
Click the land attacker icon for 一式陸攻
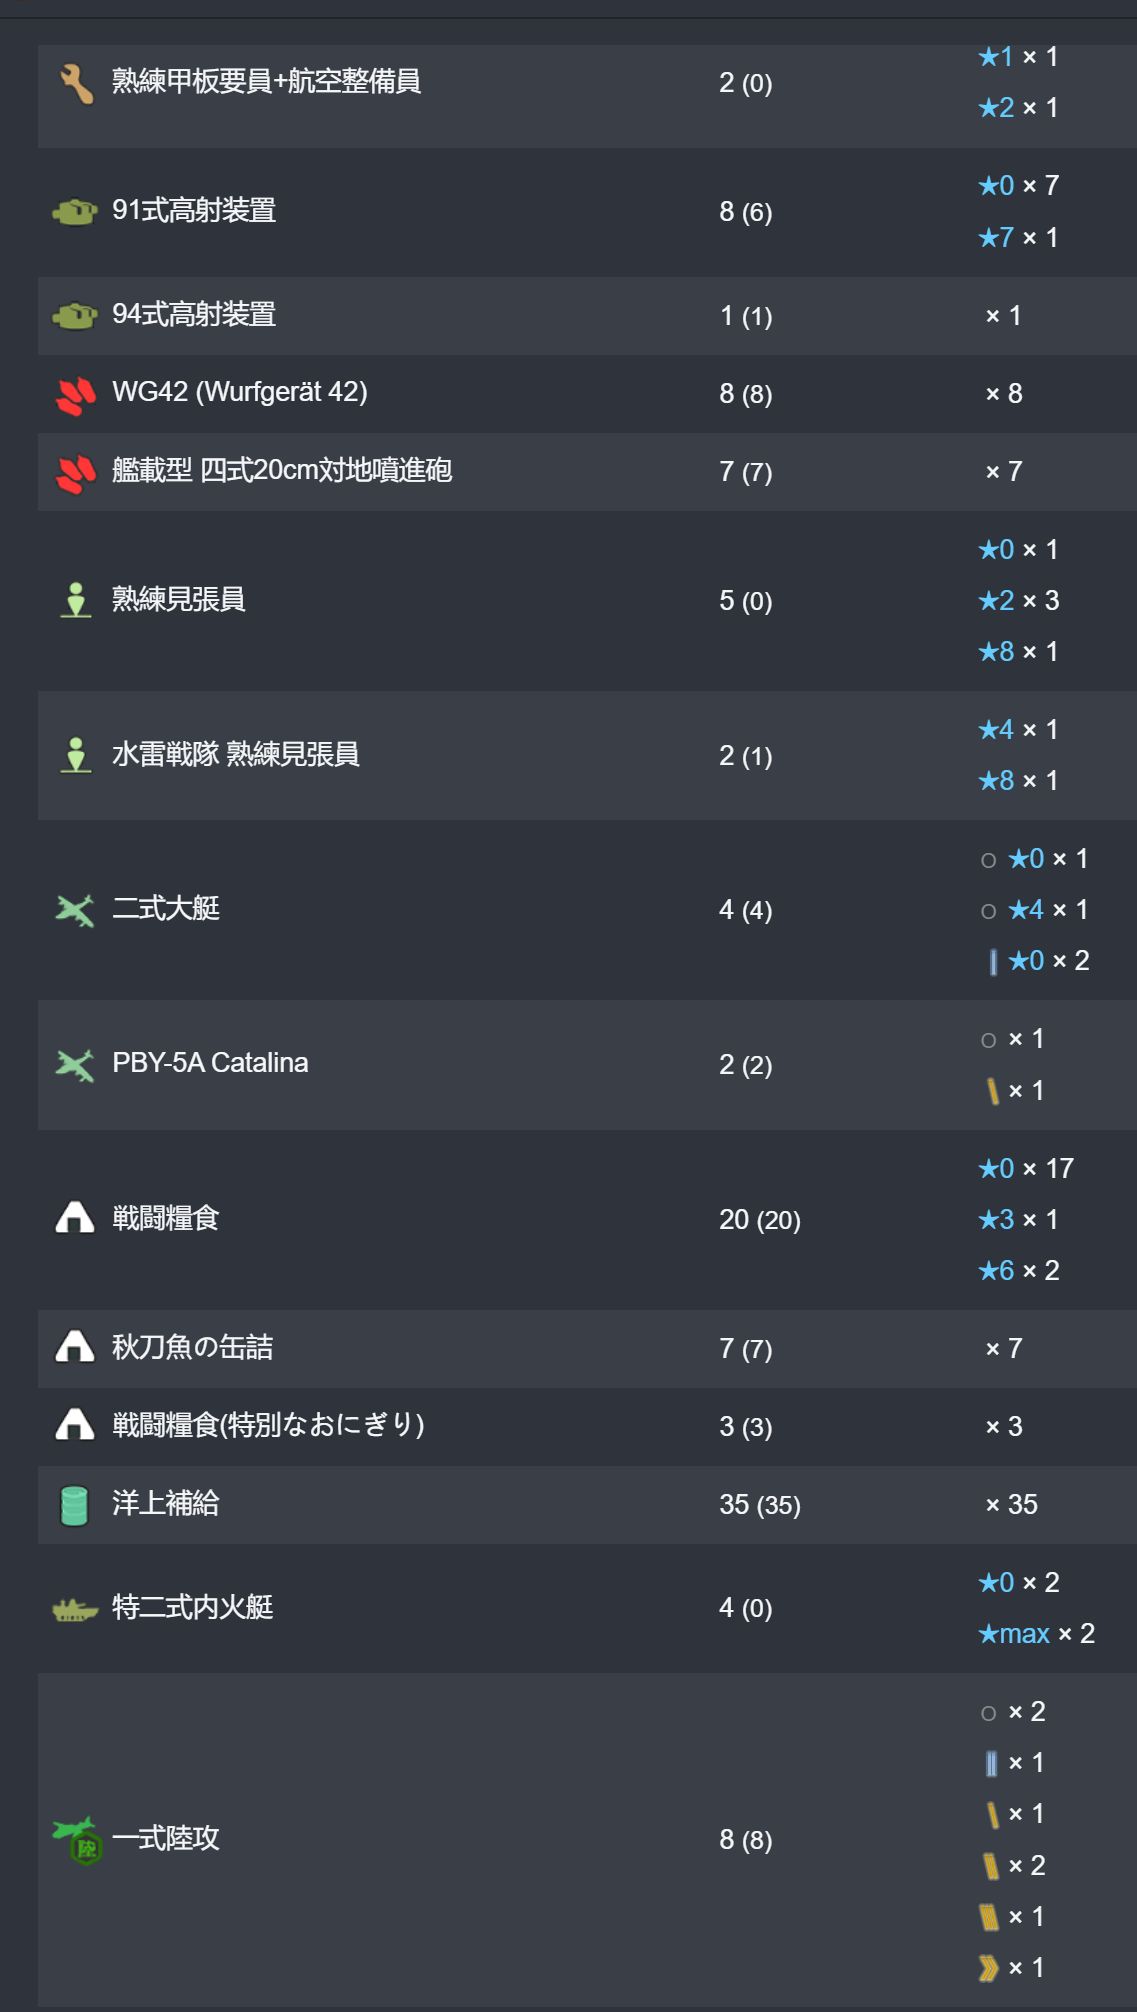pyautogui.click(x=76, y=1840)
